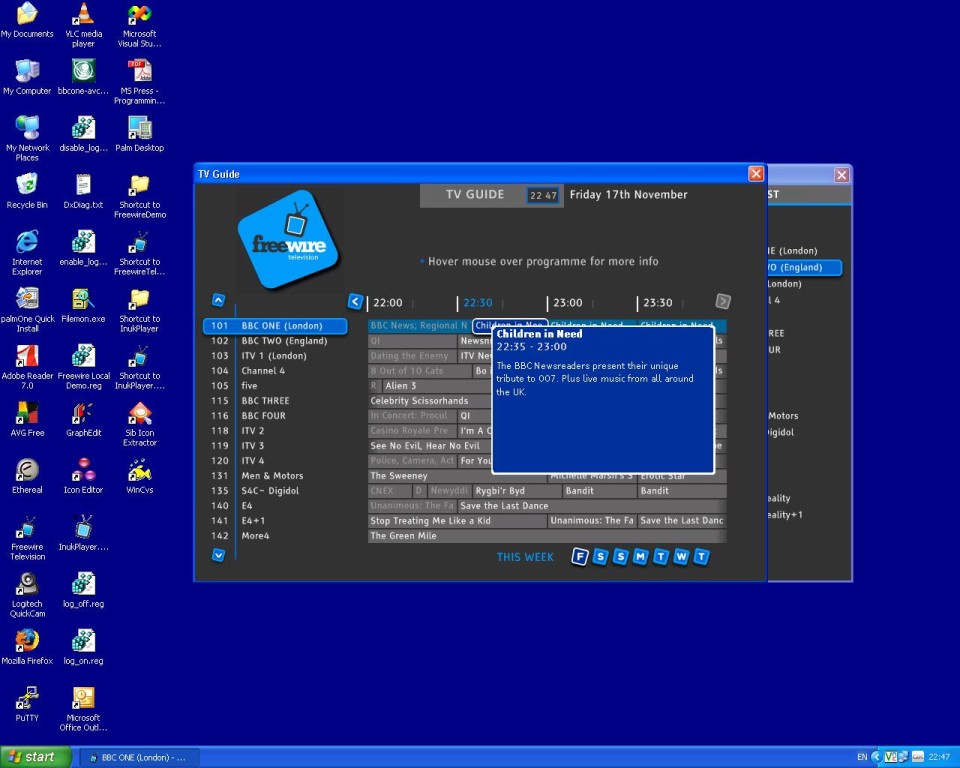The image size is (960, 768).
Task: Select the GraphEdit desktop icon
Action: (84, 419)
